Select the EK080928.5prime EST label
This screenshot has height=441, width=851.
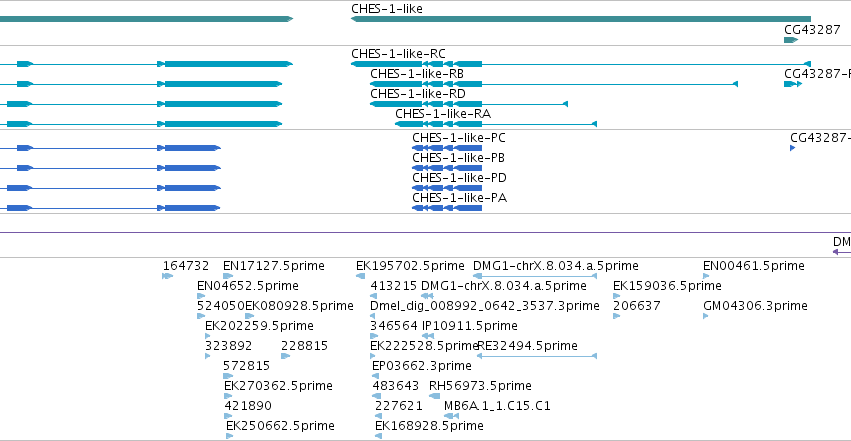coord(299,306)
